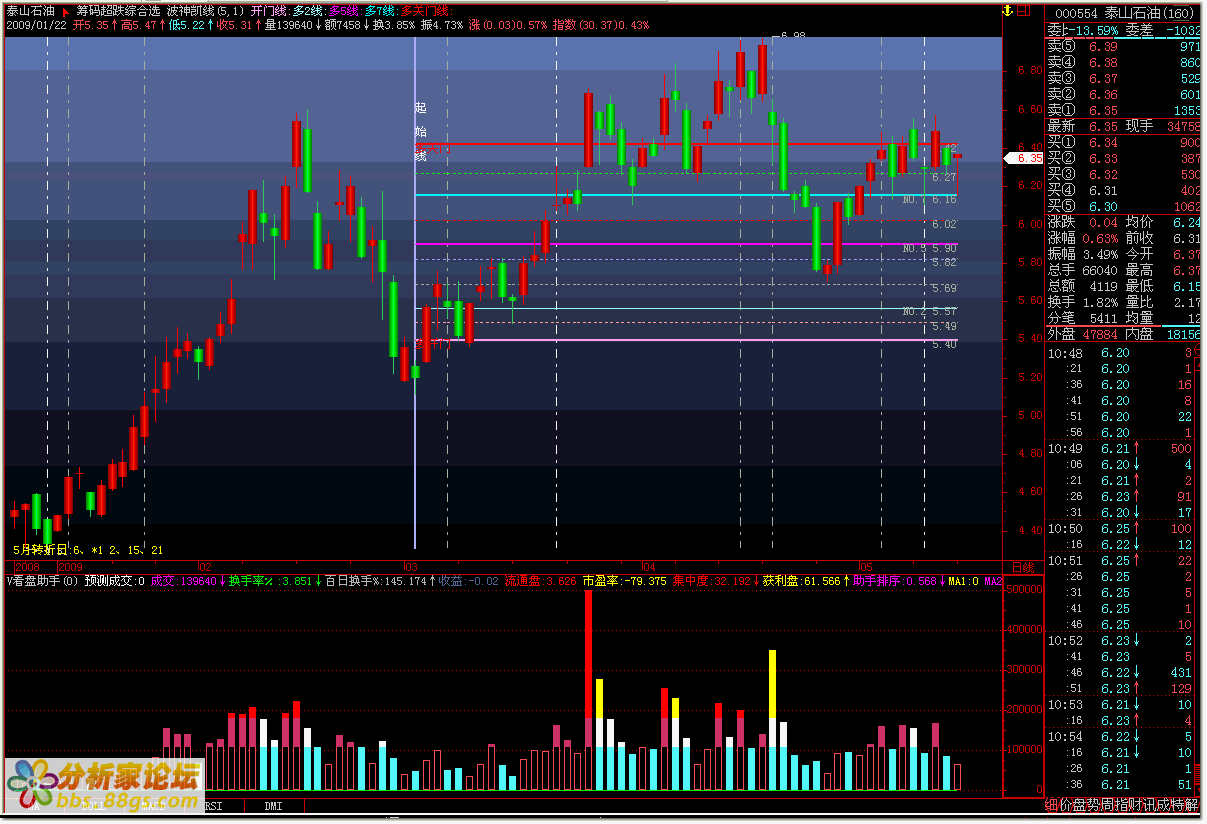The width and height of the screenshot is (1207, 824).
Task: Click the date 2009/01/22 in info bar
Action: click(35, 25)
